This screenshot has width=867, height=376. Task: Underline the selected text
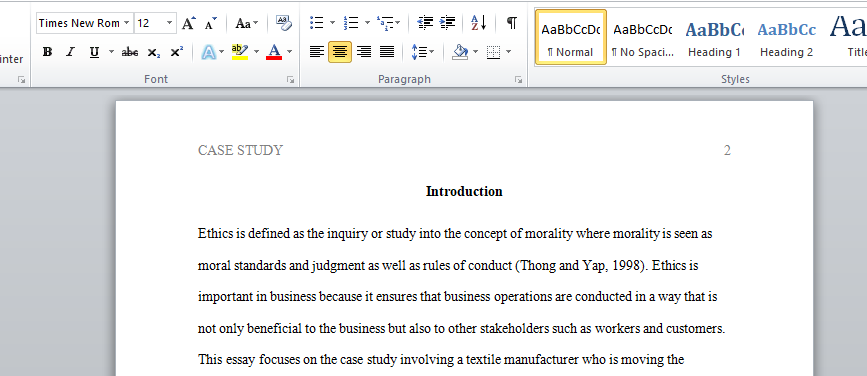[x=94, y=52]
